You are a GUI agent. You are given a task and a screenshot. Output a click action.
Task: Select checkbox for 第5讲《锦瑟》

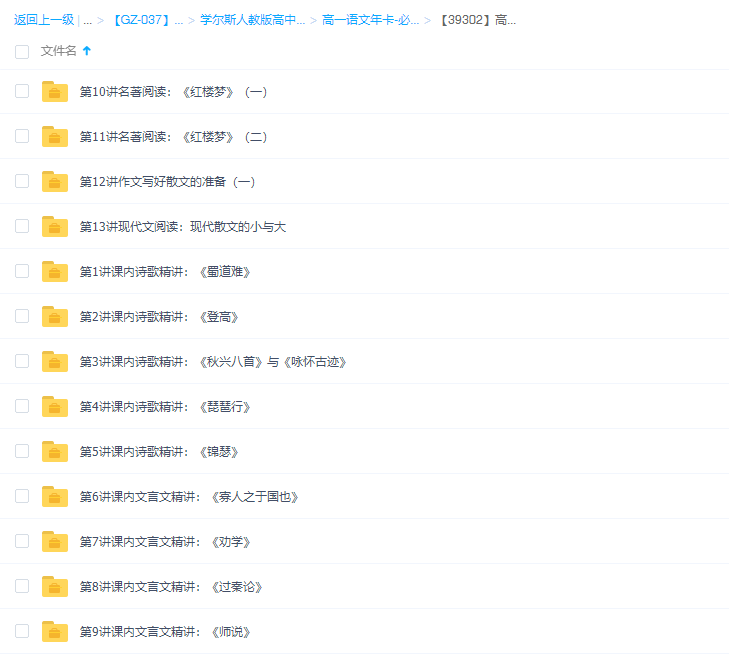click(22, 451)
